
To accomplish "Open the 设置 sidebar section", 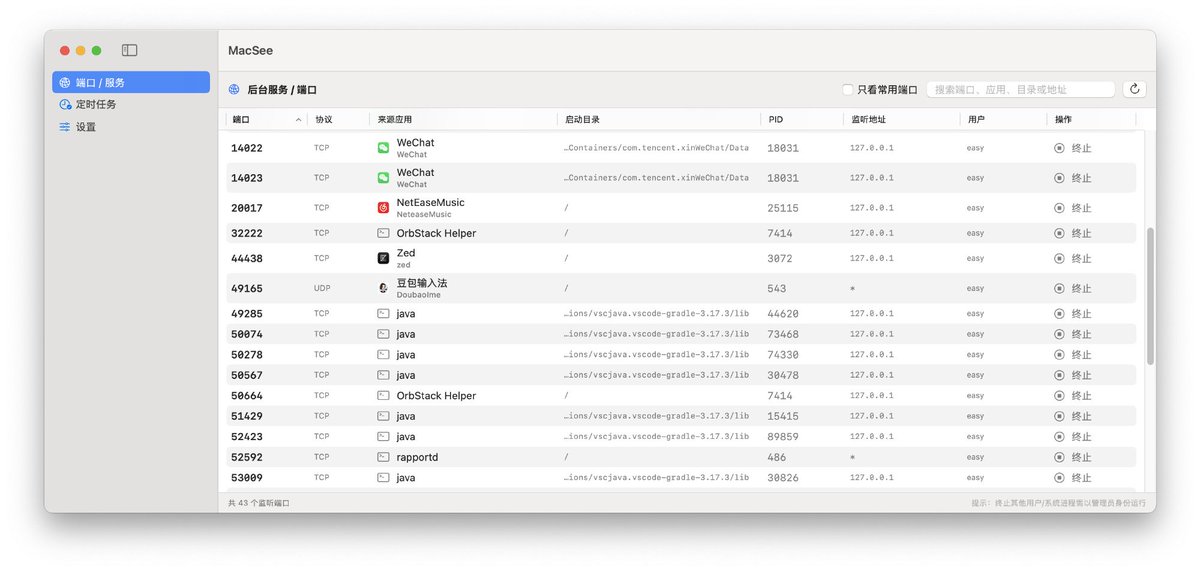I will (x=131, y=127).
